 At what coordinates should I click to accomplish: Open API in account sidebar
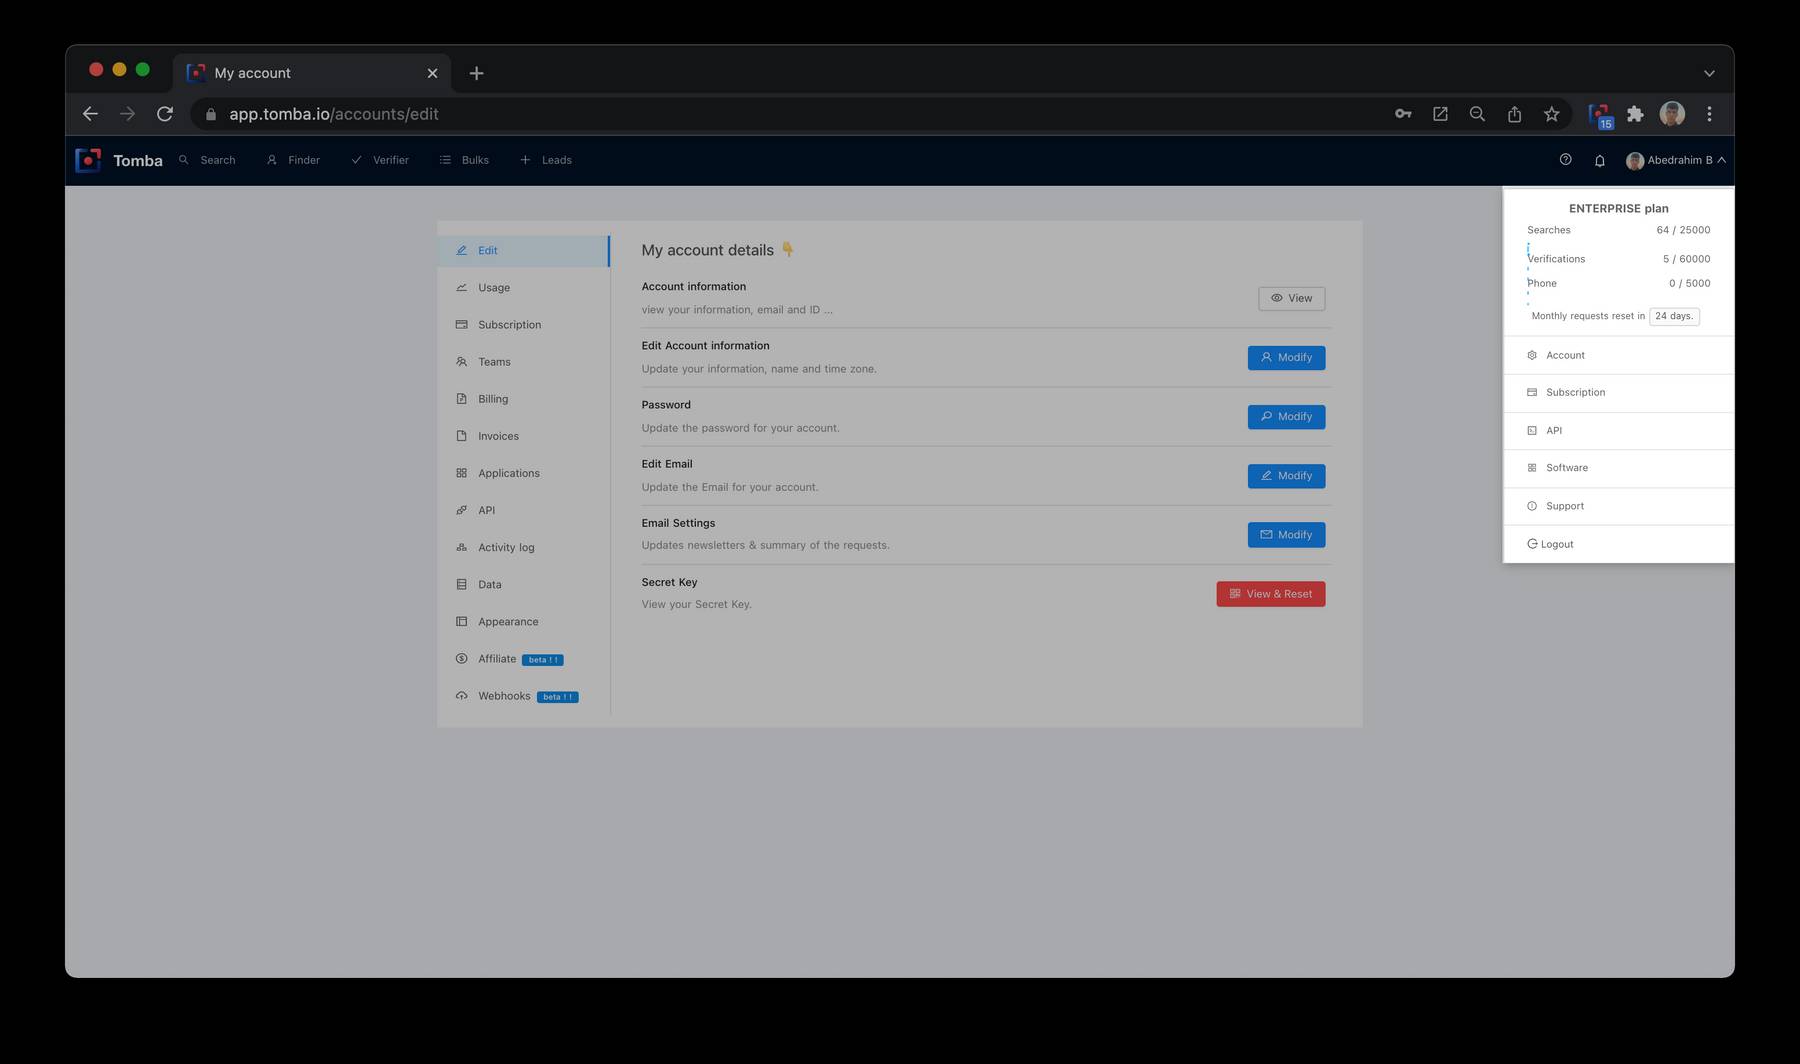coord(523,510)
